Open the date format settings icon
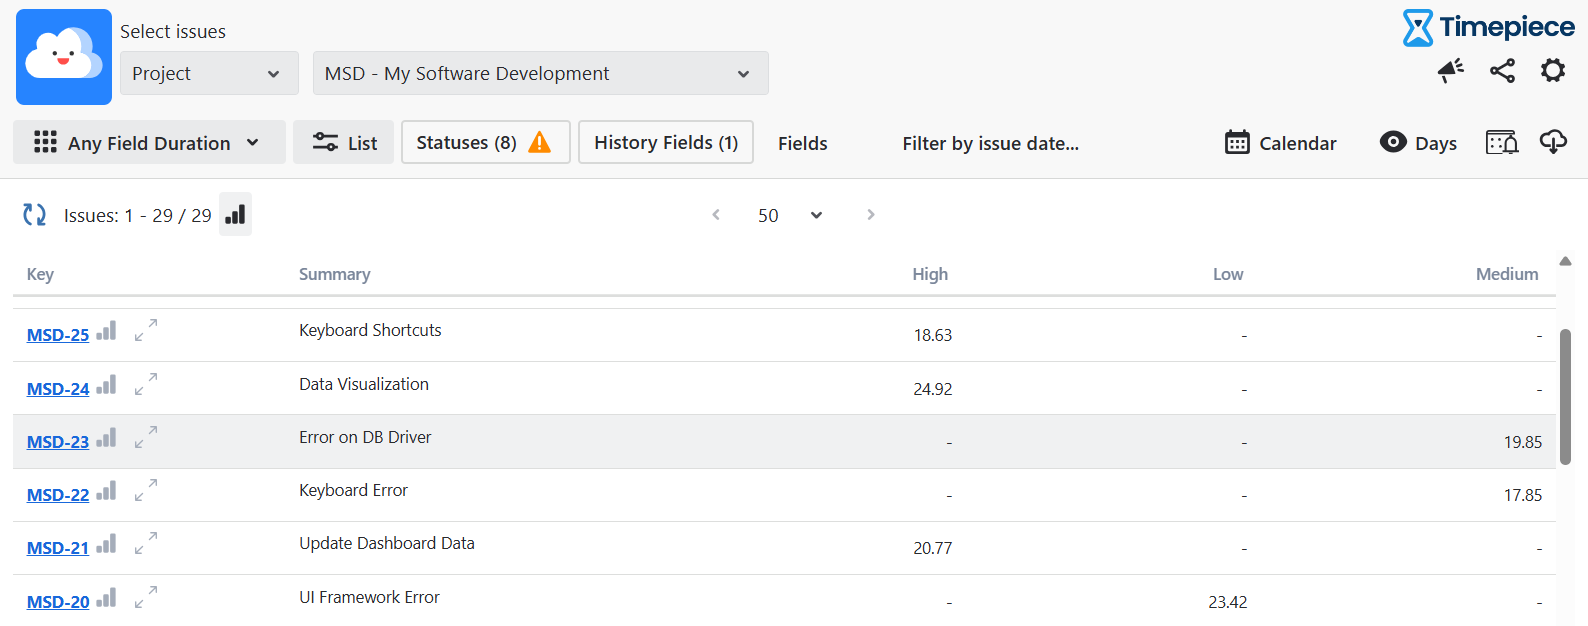This screenshot has width=1588, height=626. pos(1502,142)
